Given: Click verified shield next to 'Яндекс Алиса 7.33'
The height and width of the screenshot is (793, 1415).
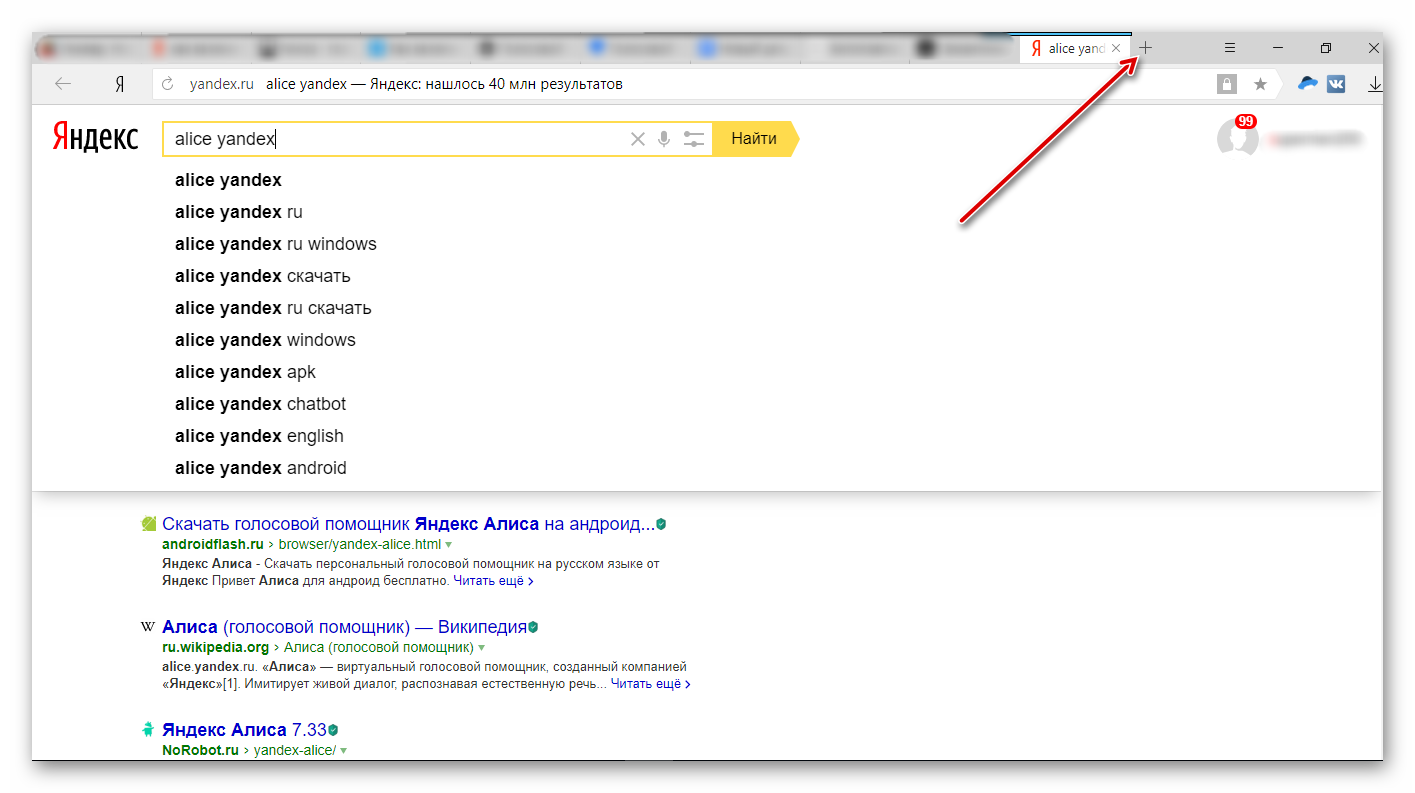Looking at the screenshot, I should point(333,730).
